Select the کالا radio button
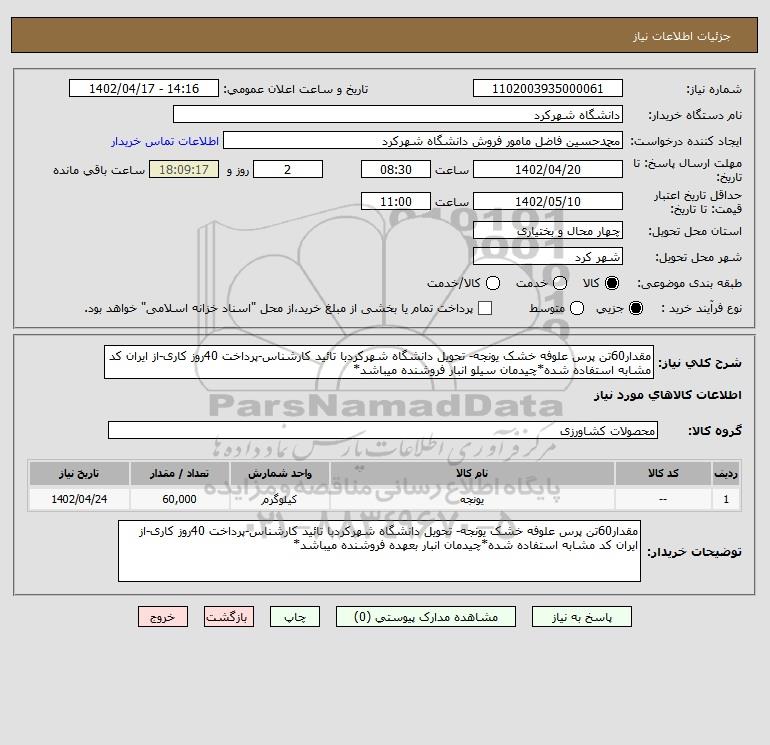Viewport: 770px width, 745px height. point(612,283)
